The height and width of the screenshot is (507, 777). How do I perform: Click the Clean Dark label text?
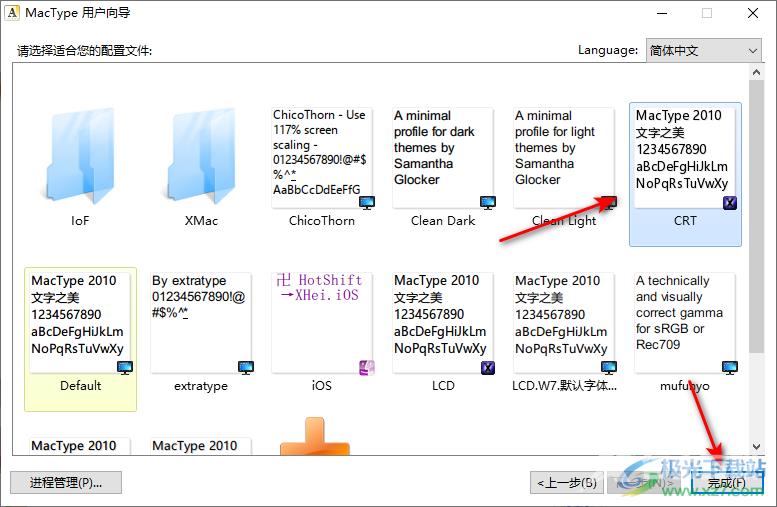(443, 221)
